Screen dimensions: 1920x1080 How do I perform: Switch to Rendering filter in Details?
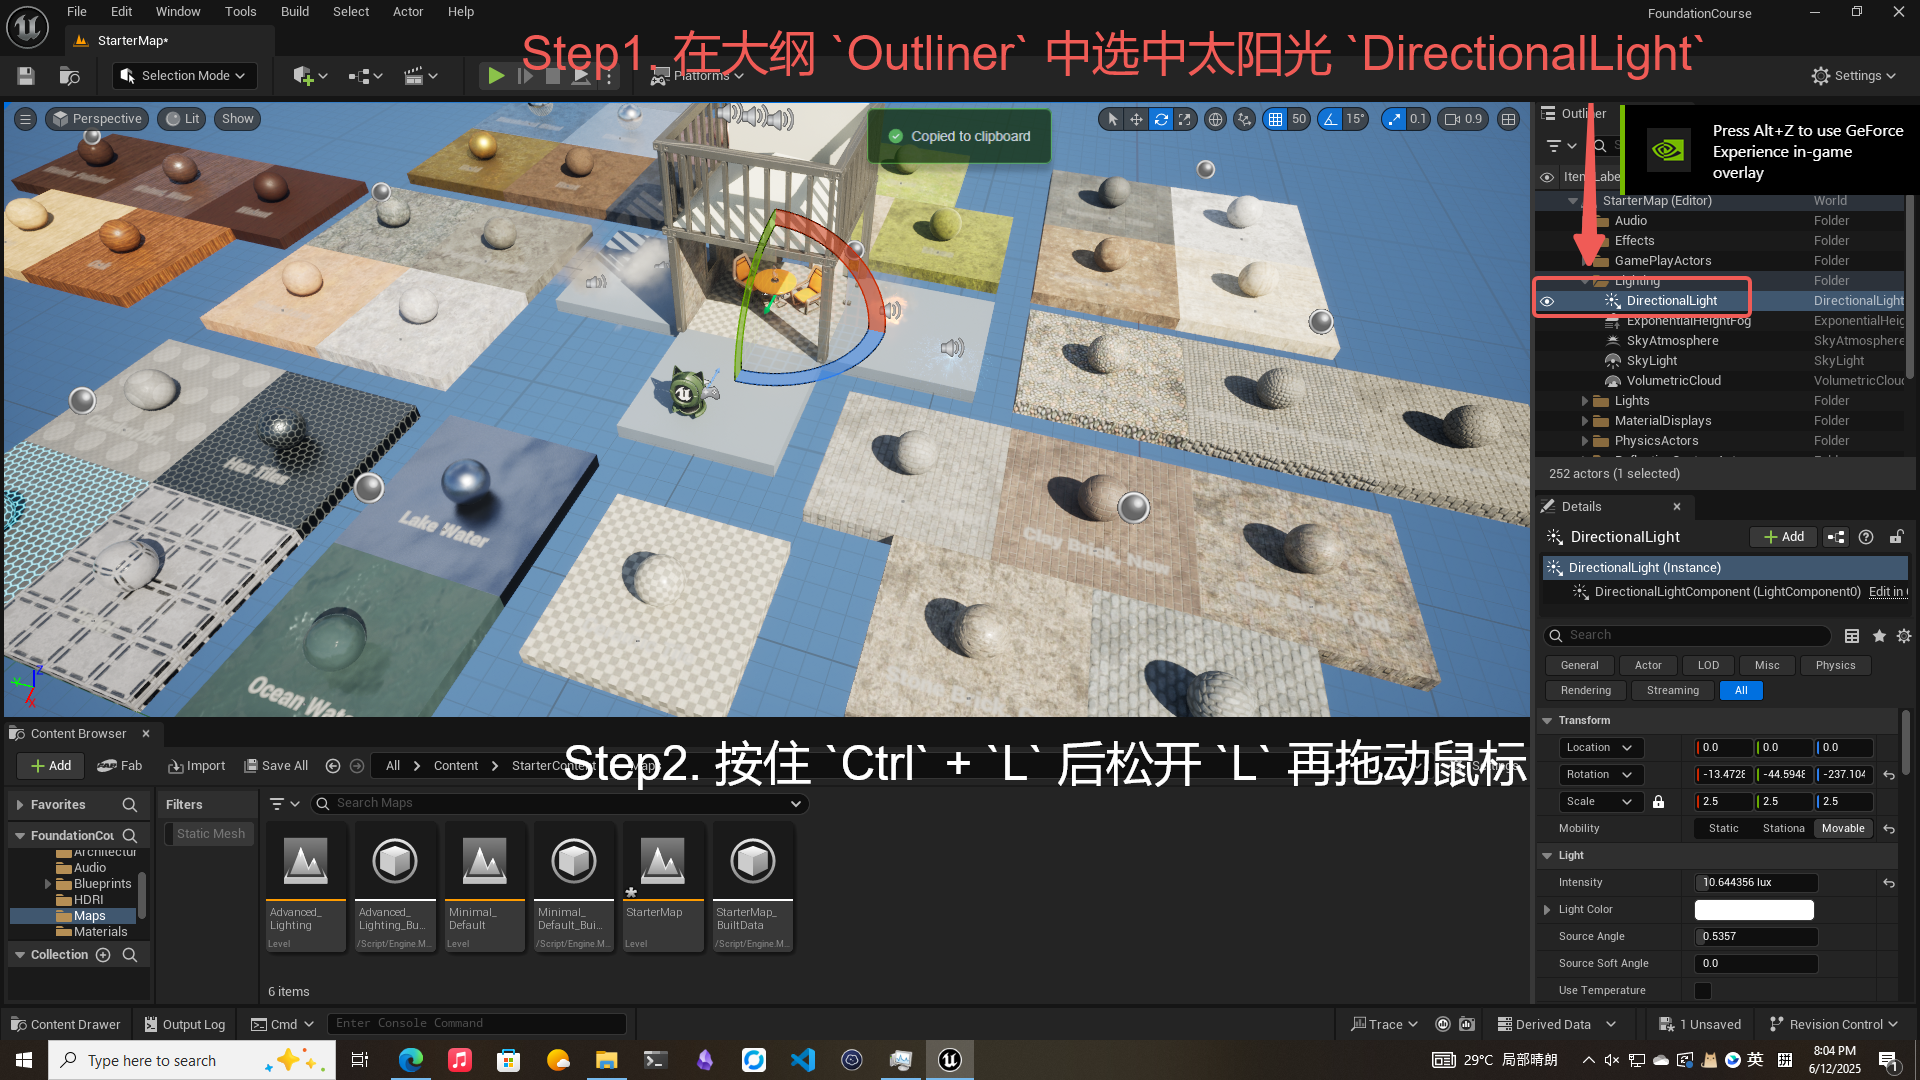[x=1585, y=691]
